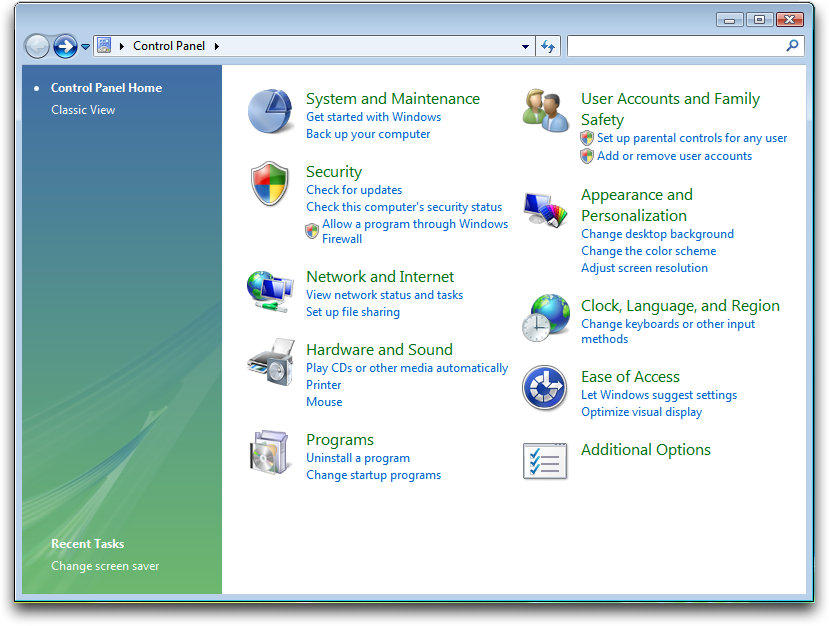Open Hardware and Sound category heading

pyautogui.click(x=379, y=350)
